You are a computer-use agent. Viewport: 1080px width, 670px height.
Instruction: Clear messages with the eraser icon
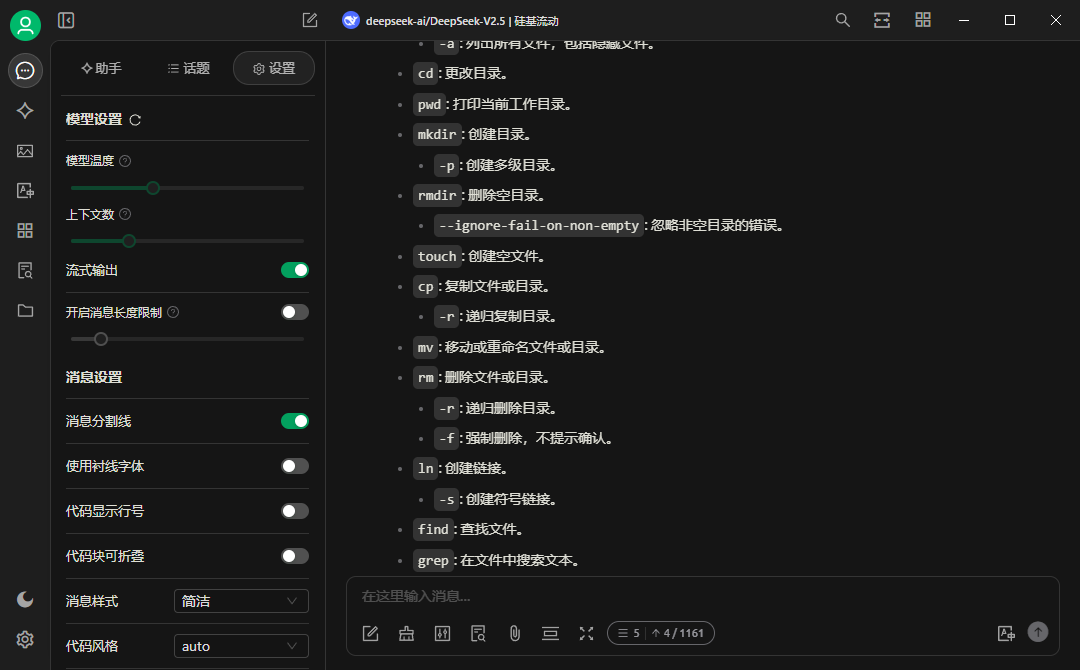pos(406,634)
